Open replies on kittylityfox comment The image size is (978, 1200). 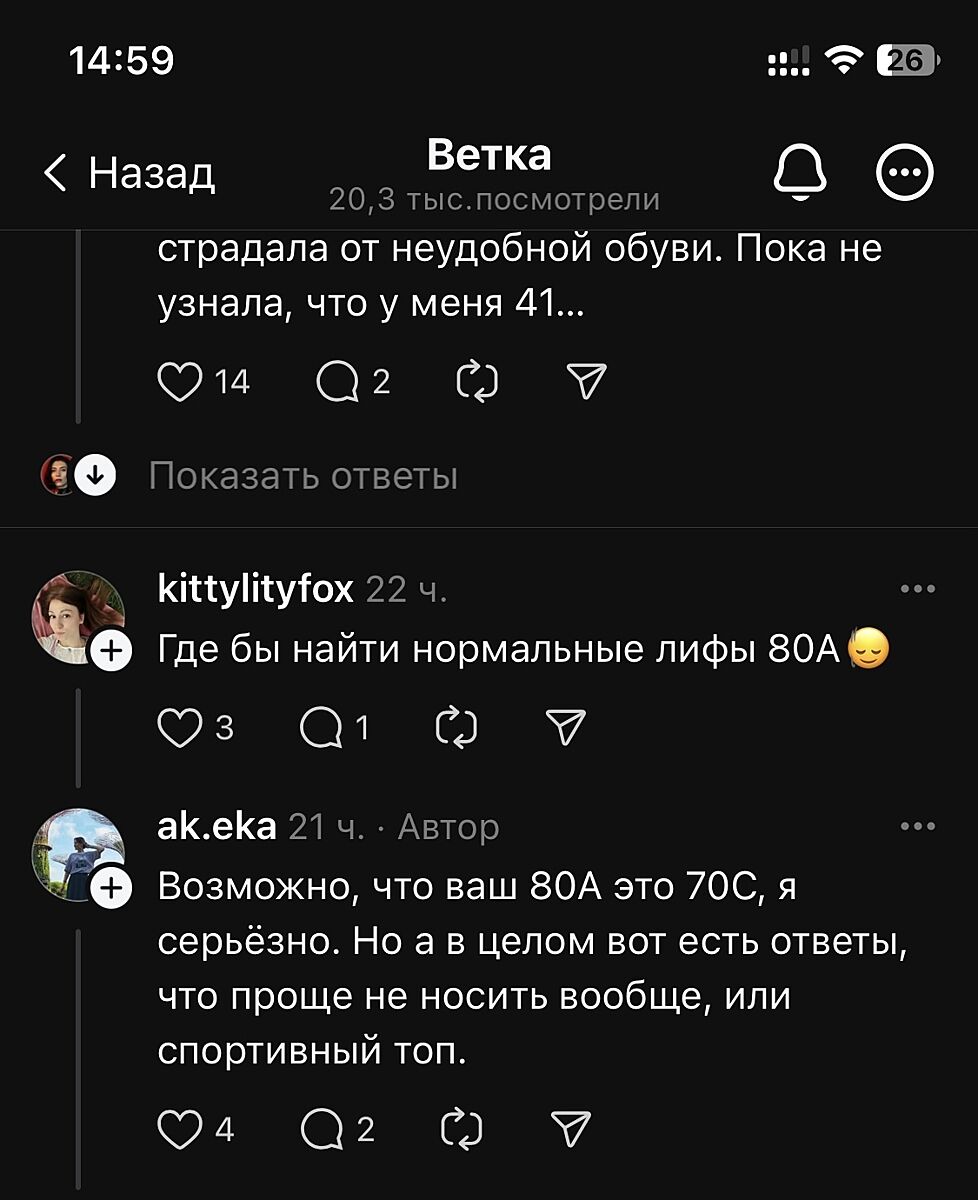pyautogui.click(x=322, y=728)
